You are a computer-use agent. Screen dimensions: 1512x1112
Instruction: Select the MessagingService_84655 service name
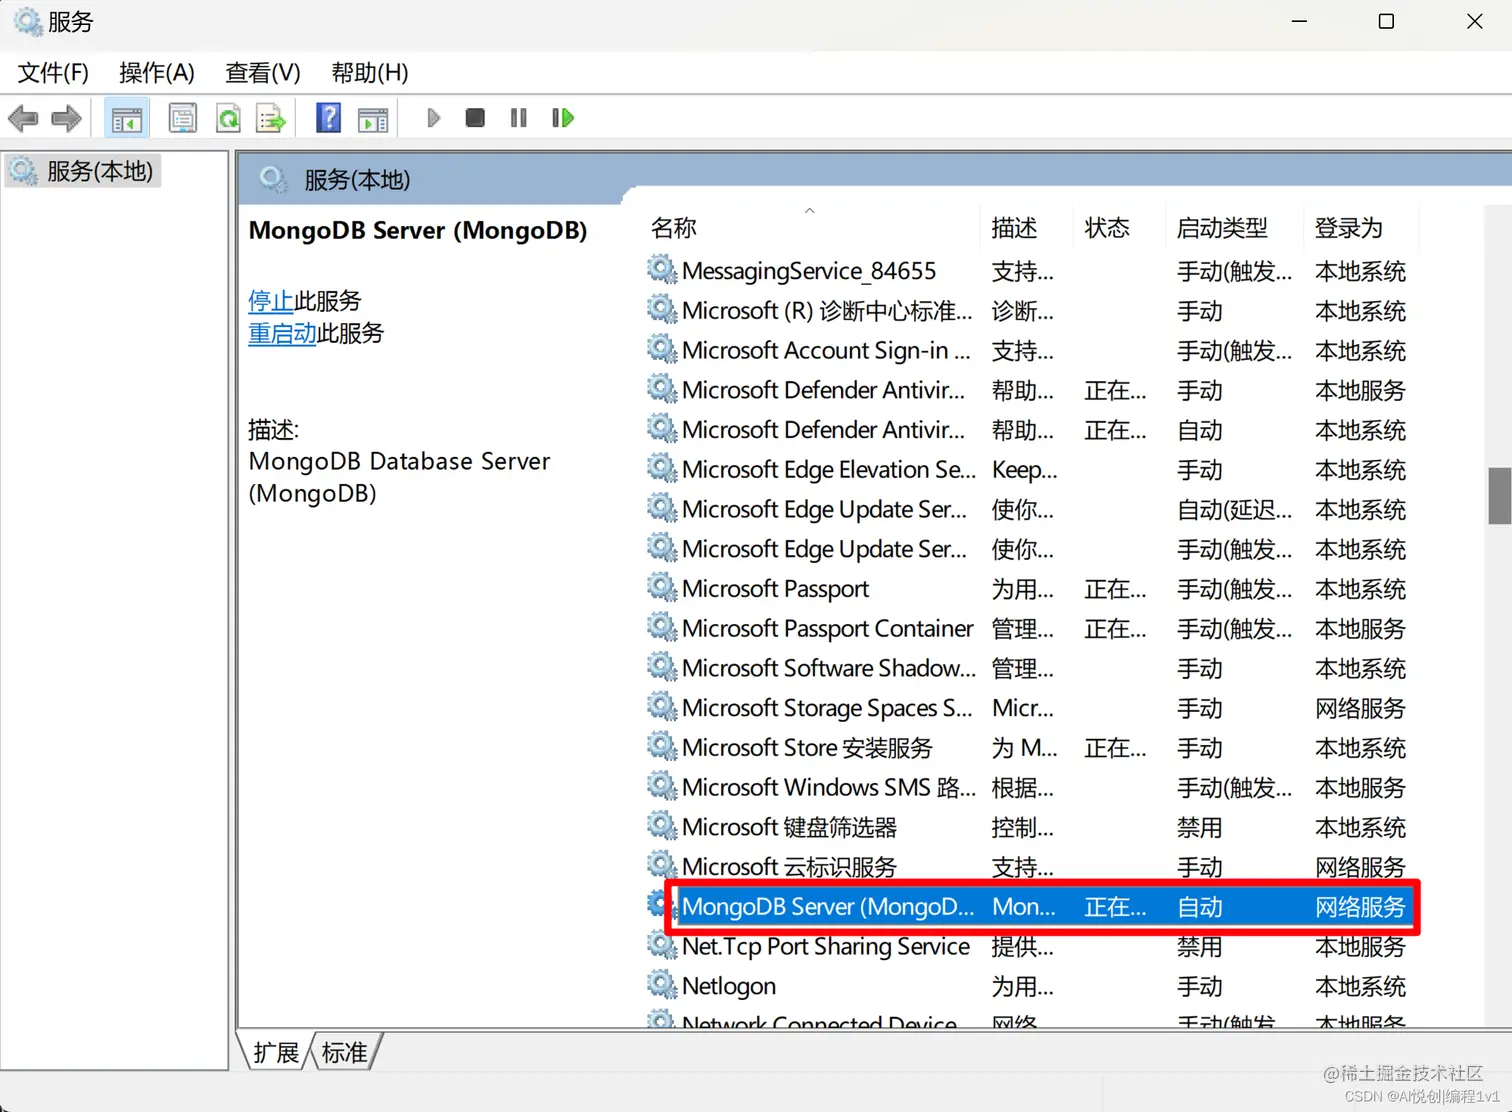coord(809,271)
